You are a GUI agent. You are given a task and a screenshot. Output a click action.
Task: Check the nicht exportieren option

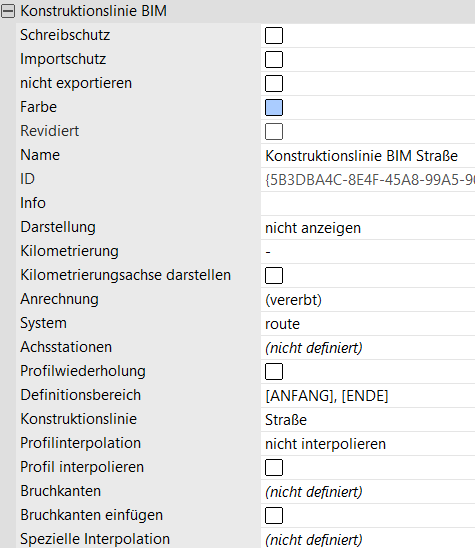point(274,84)
